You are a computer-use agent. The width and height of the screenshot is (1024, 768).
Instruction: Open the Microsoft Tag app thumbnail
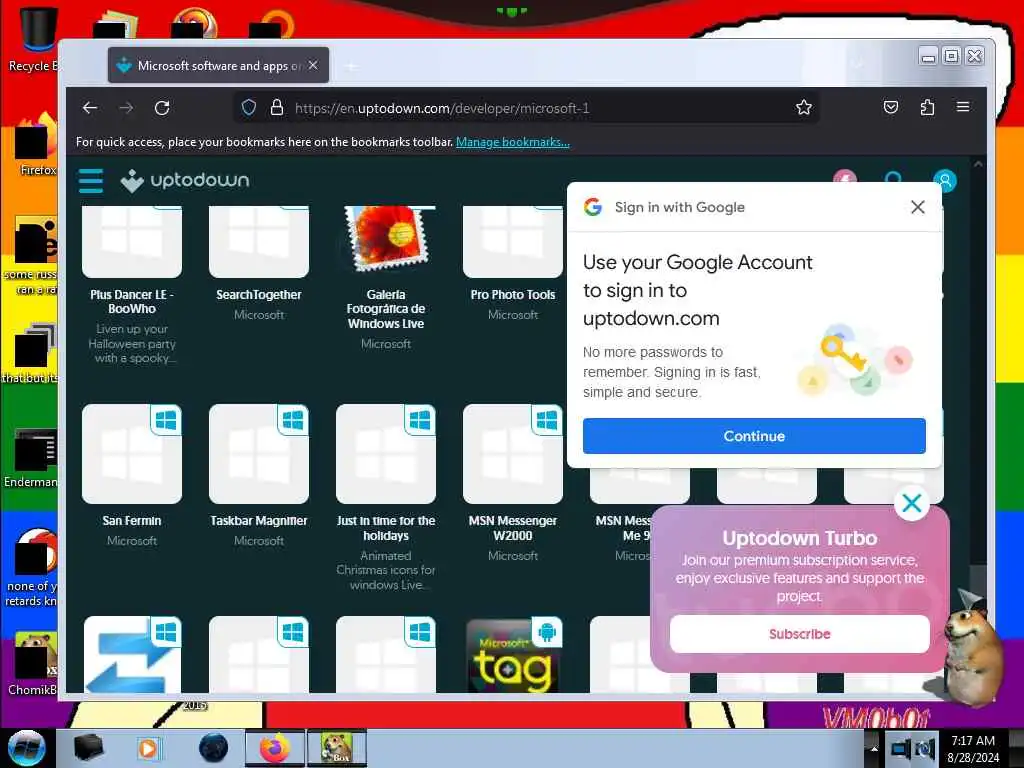[513, 654]
